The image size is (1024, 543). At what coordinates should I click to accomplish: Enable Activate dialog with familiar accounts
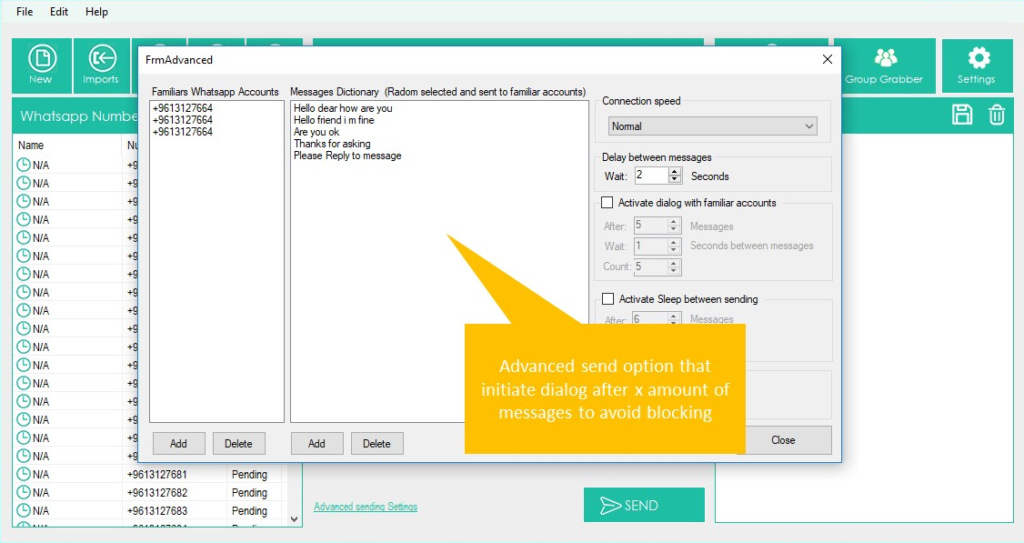607,203
